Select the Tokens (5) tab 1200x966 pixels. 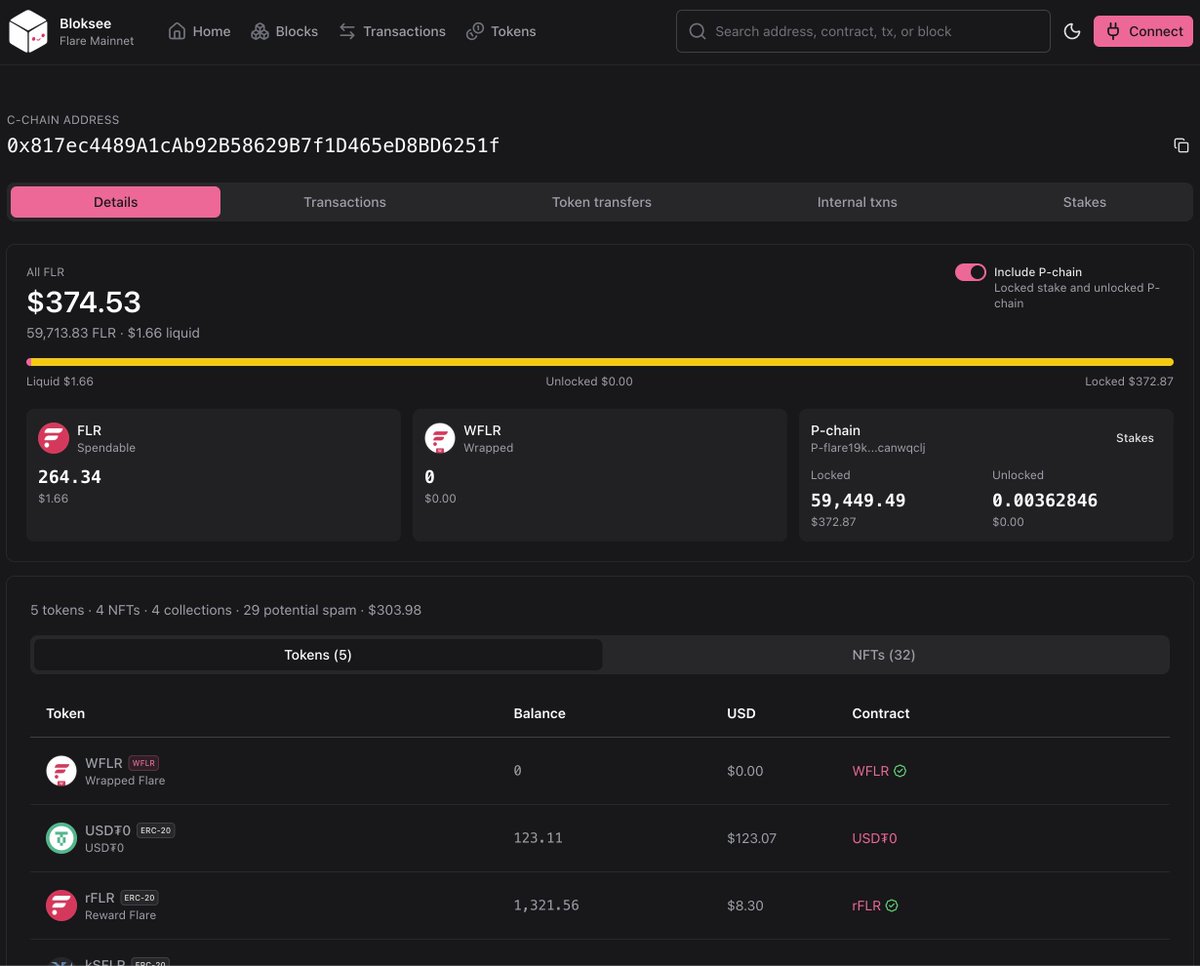[318, 655]
